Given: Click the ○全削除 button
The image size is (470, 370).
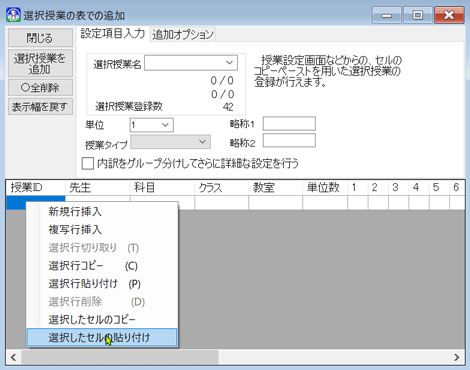Looking at the screenshot, I should 40,88.
